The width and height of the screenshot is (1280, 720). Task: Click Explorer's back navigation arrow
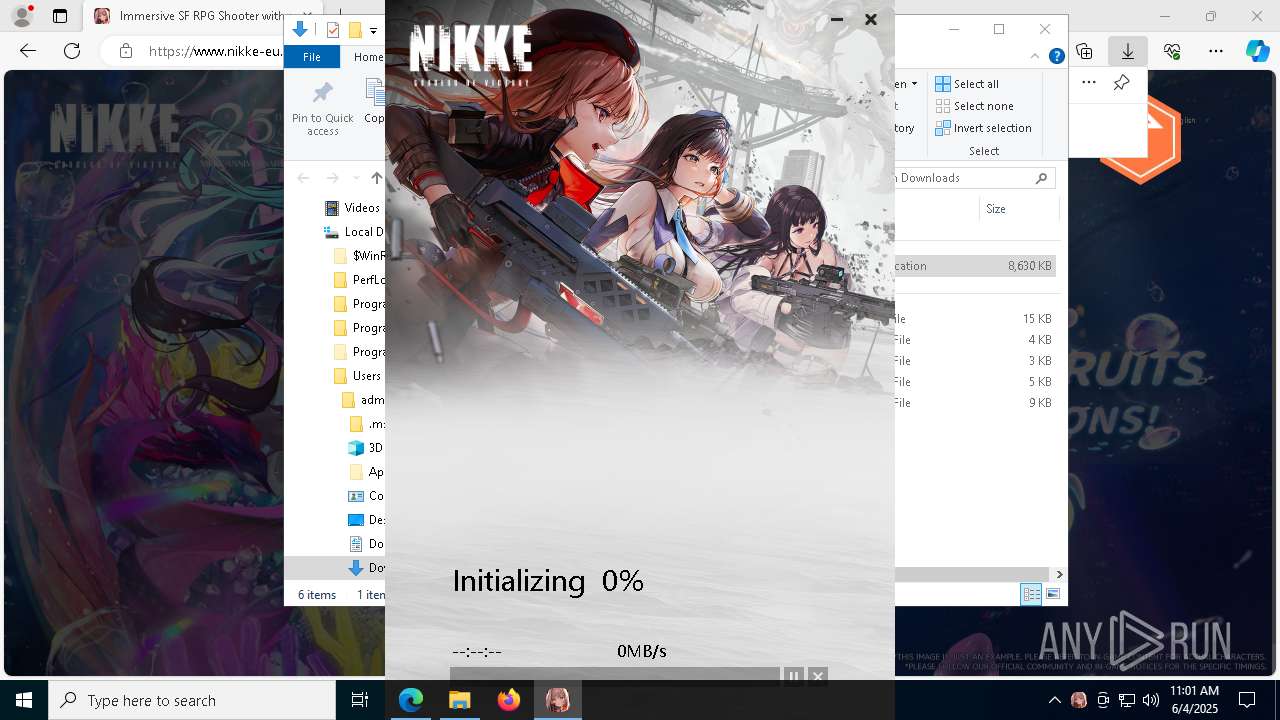coord(303,178)
